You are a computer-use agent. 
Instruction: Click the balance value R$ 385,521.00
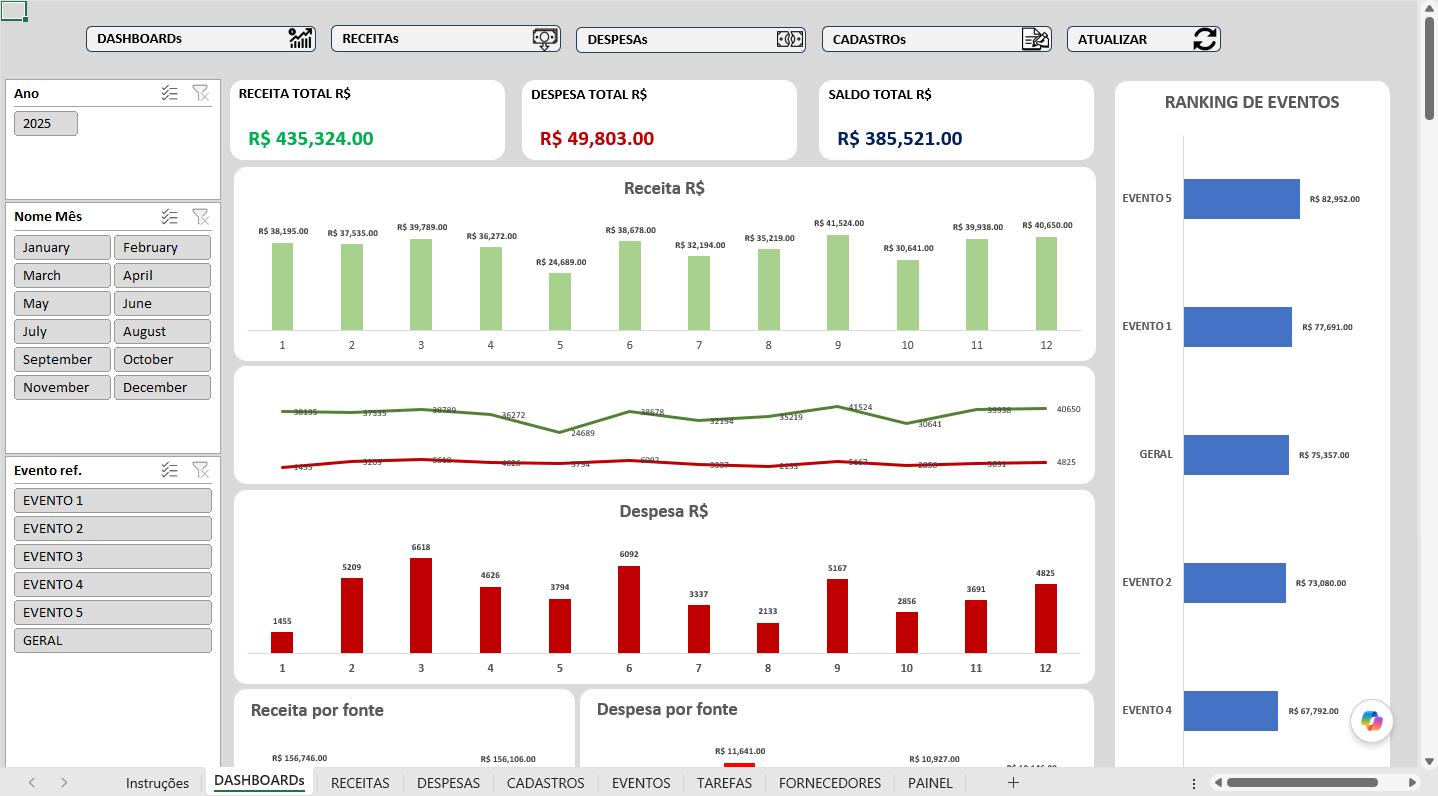(900, 139)
